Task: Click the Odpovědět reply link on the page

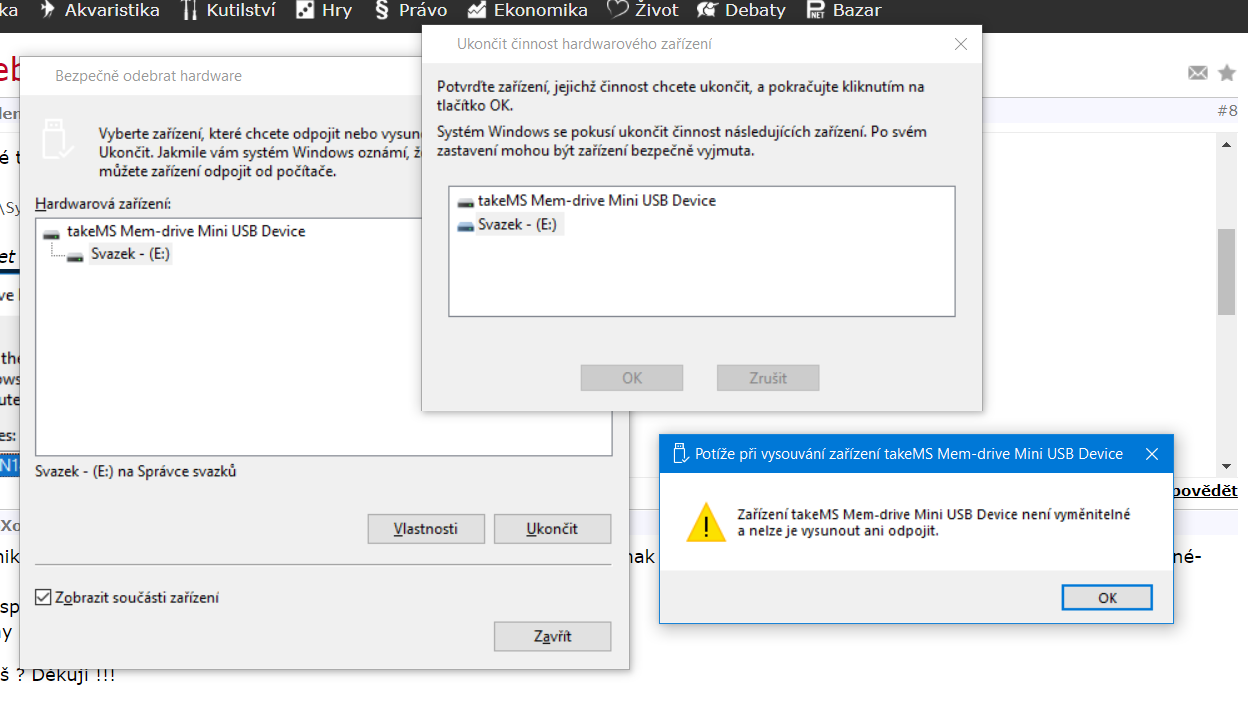Action: [x=1204, y=491]
